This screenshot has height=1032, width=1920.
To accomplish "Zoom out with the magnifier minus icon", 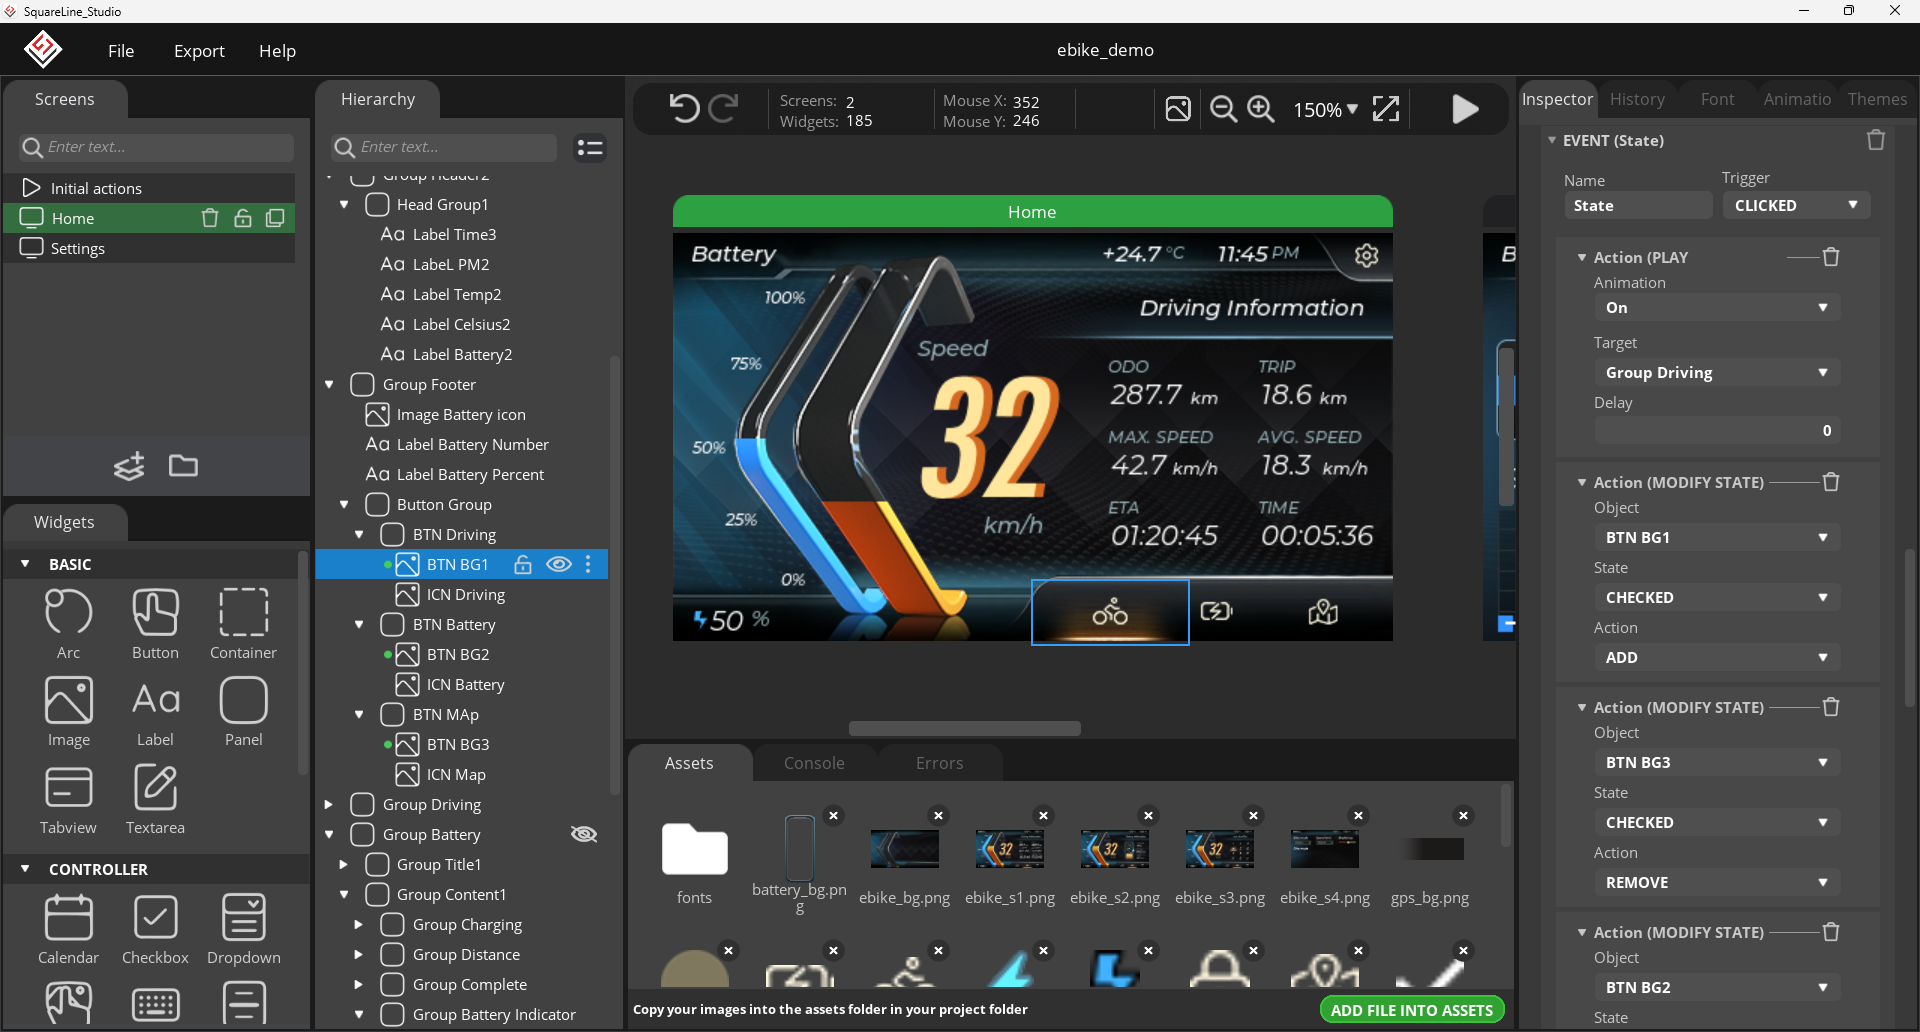I will point(1223,109).
